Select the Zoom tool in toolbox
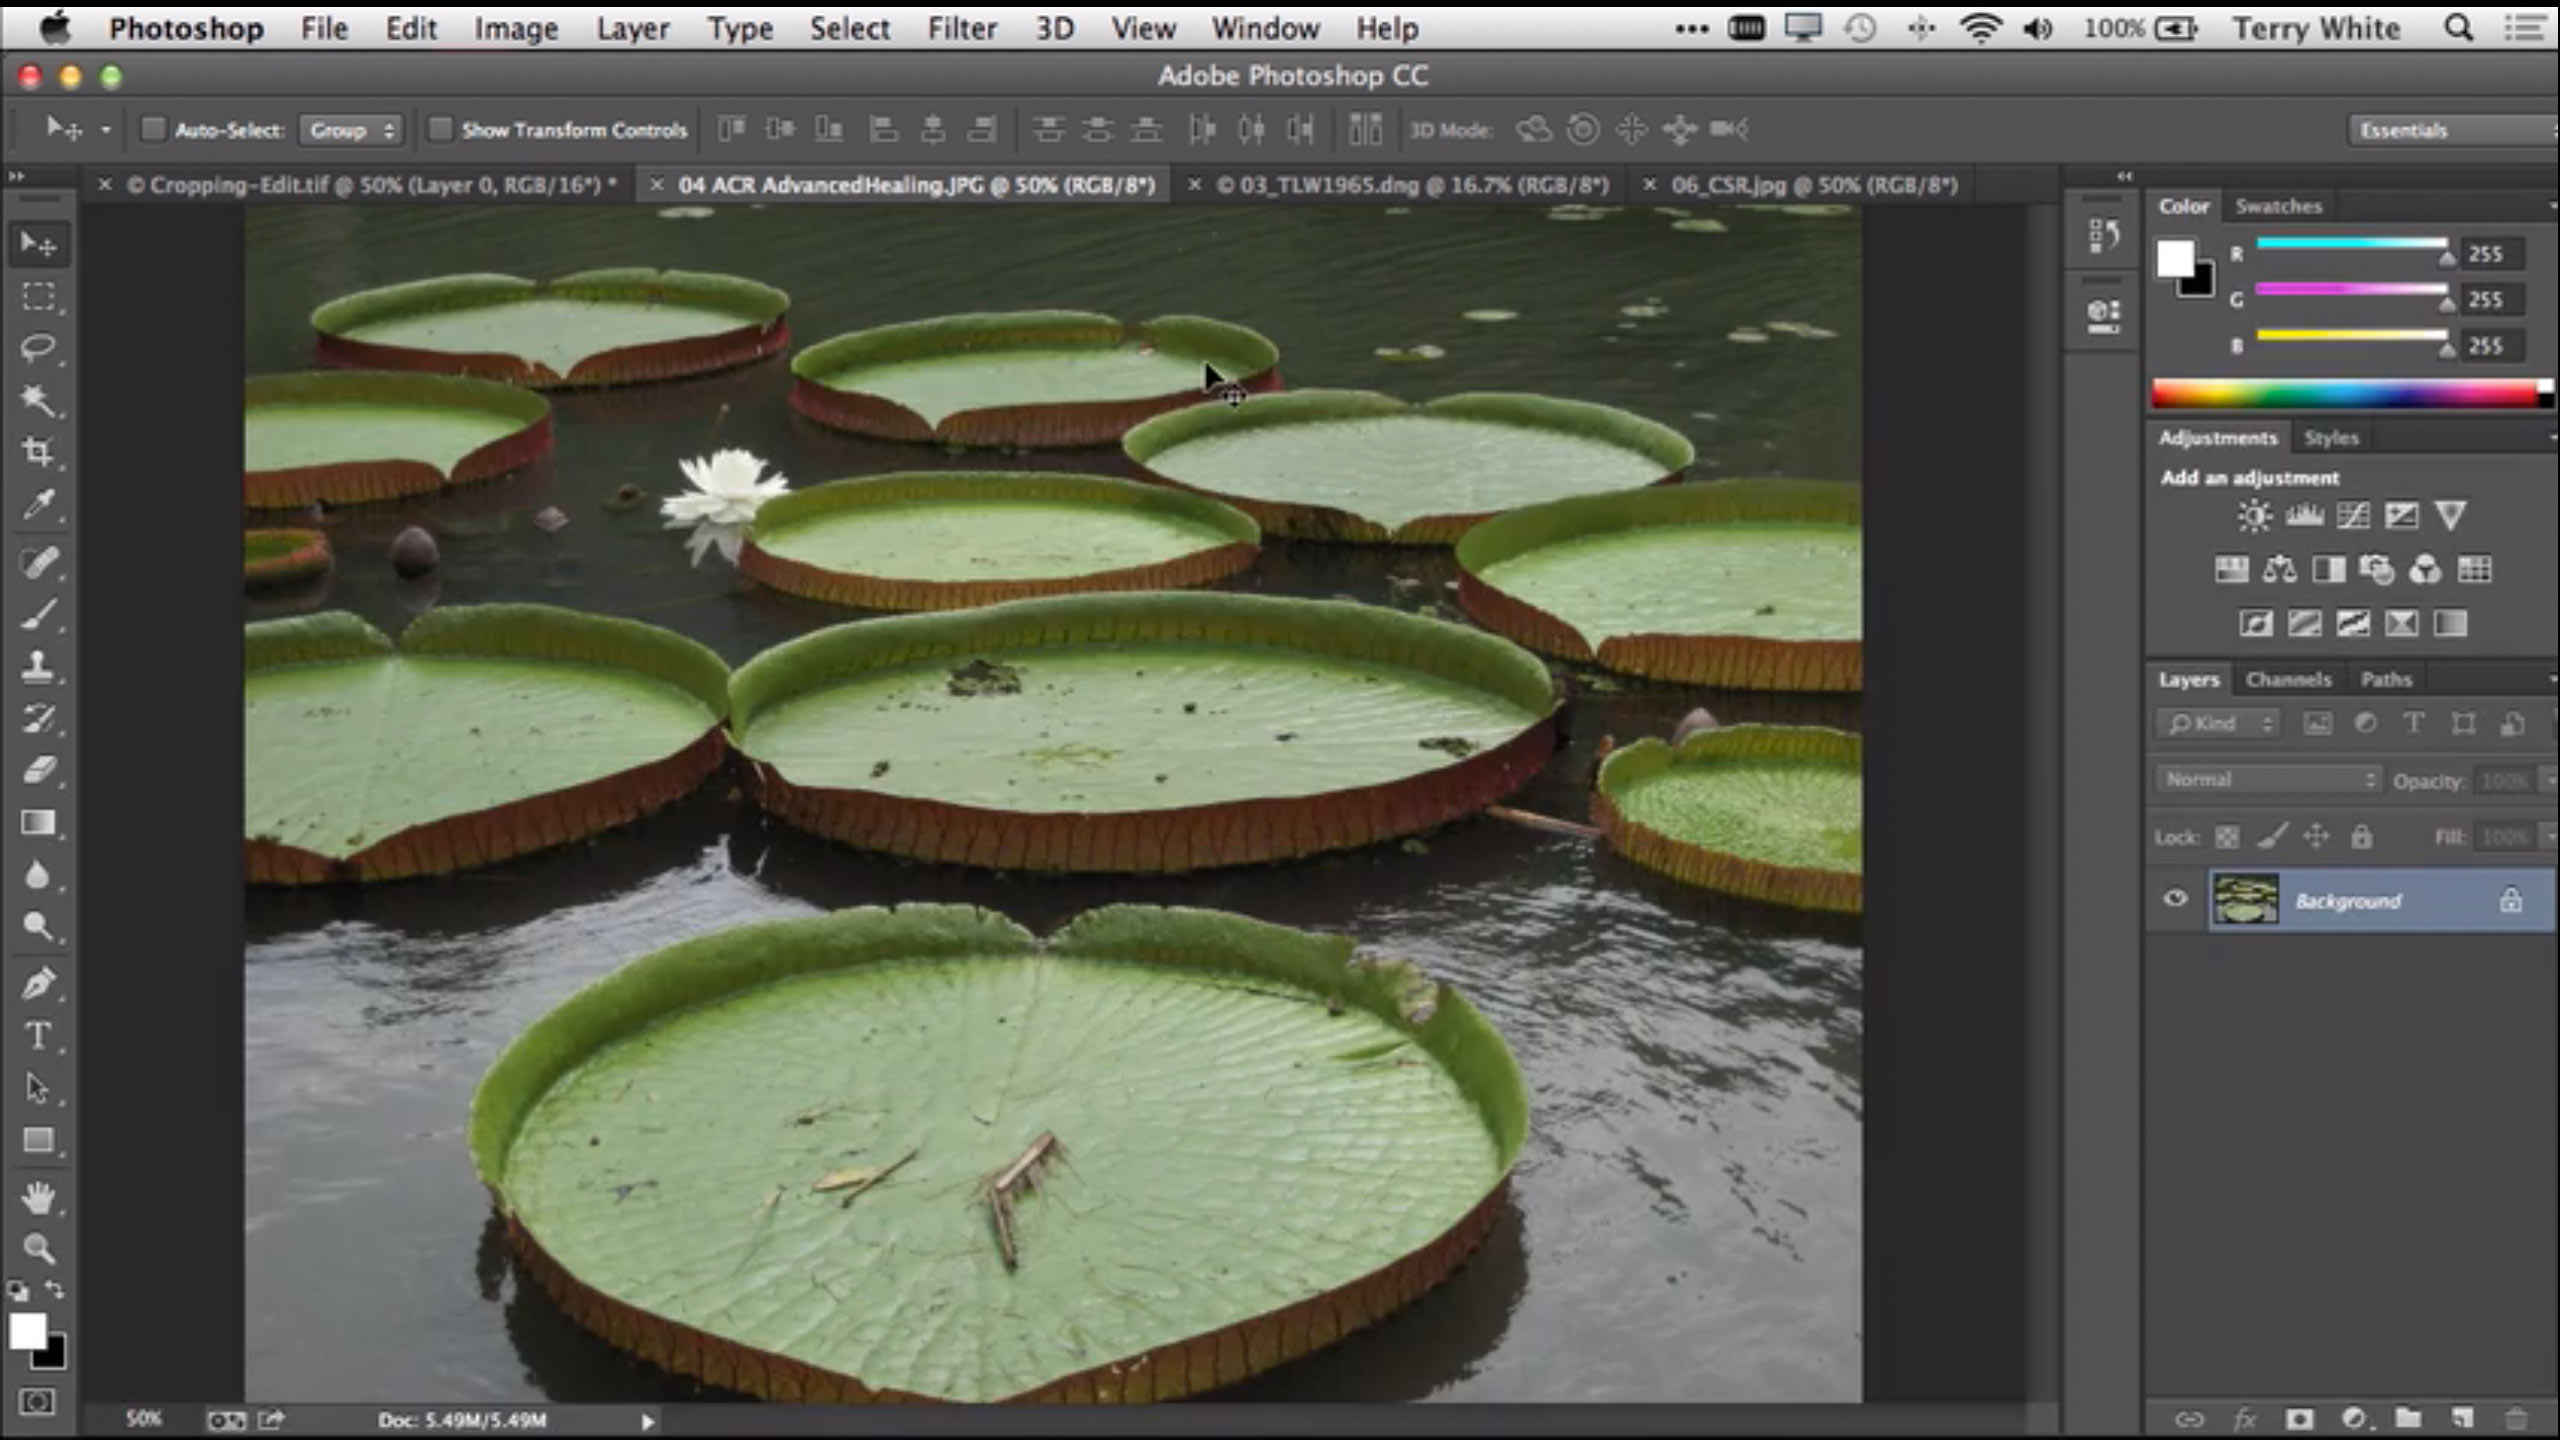The width and height of the screenshot is (2560, 1440). tap(38, 1248)
